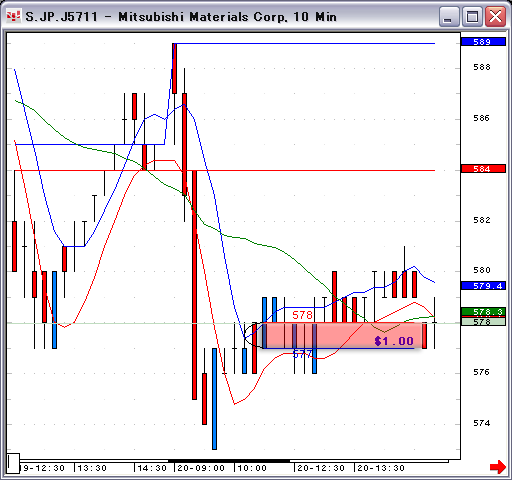Click the red scroll-forward arrow at bottom right
This screenshot has width=512, height=480.
497,466
